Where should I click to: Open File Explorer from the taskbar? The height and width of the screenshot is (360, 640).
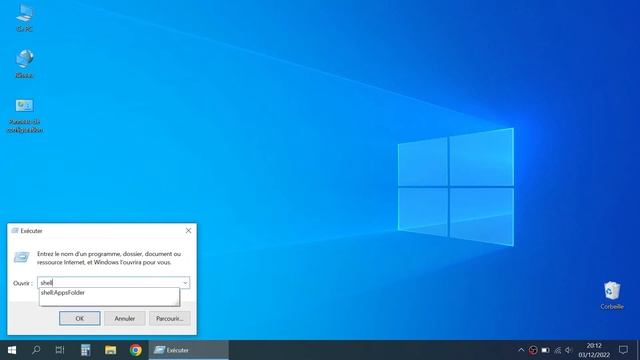click(110, 350)
